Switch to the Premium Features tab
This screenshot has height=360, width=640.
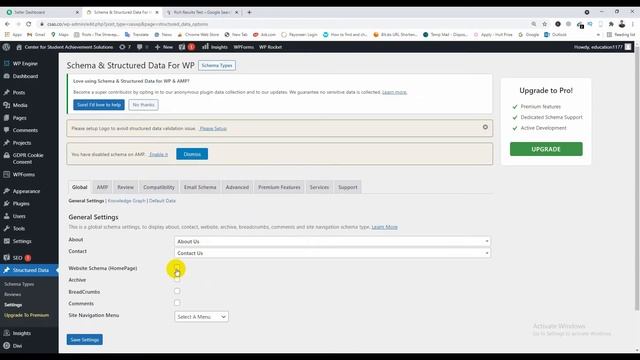[279, 187]
